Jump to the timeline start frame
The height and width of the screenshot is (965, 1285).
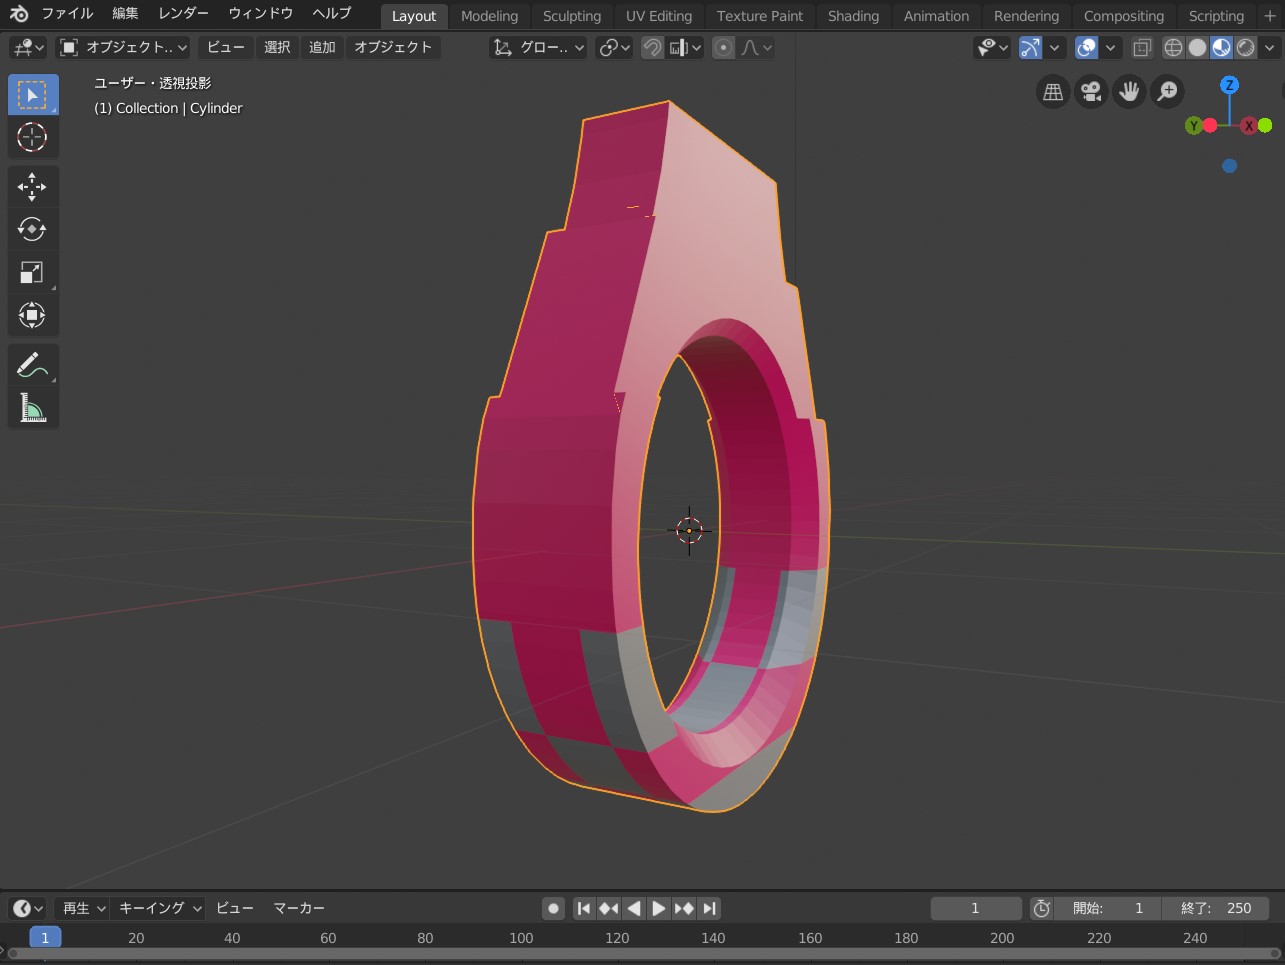[584, 908]
